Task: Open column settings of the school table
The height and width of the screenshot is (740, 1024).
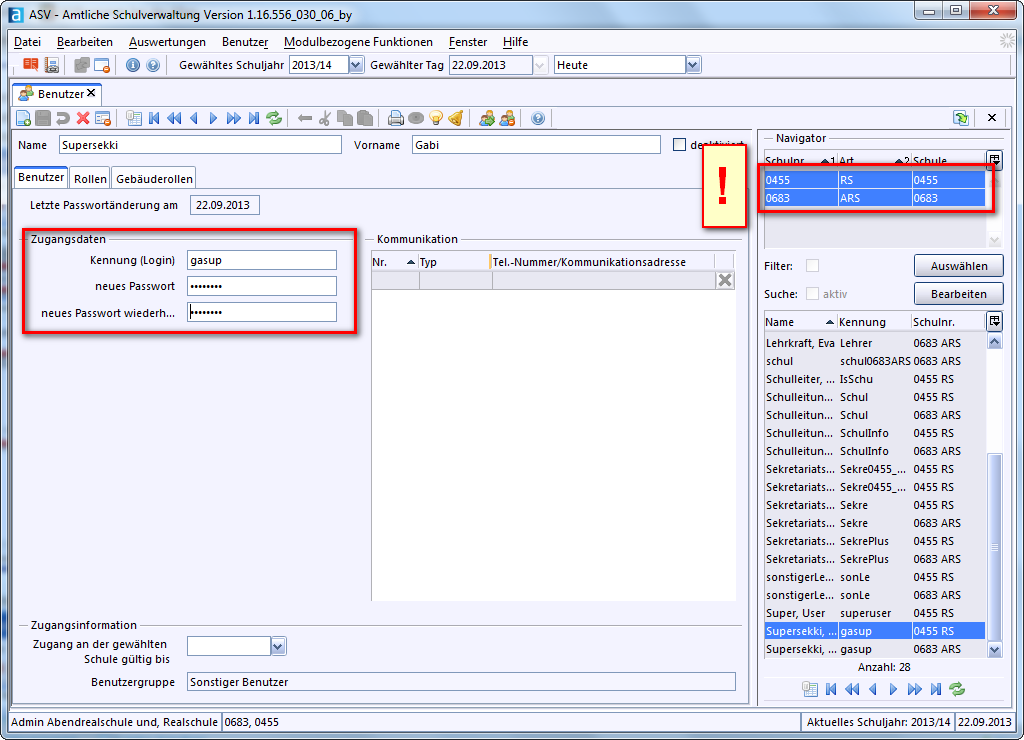Action: (994, 160)
